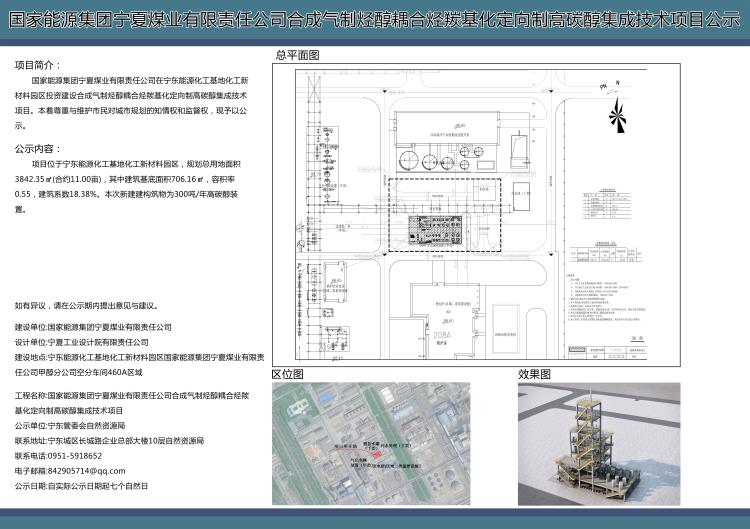Screen dimensions: 750x529
Task: Click the 总平面图 heading
Action: tap(297, 53)
